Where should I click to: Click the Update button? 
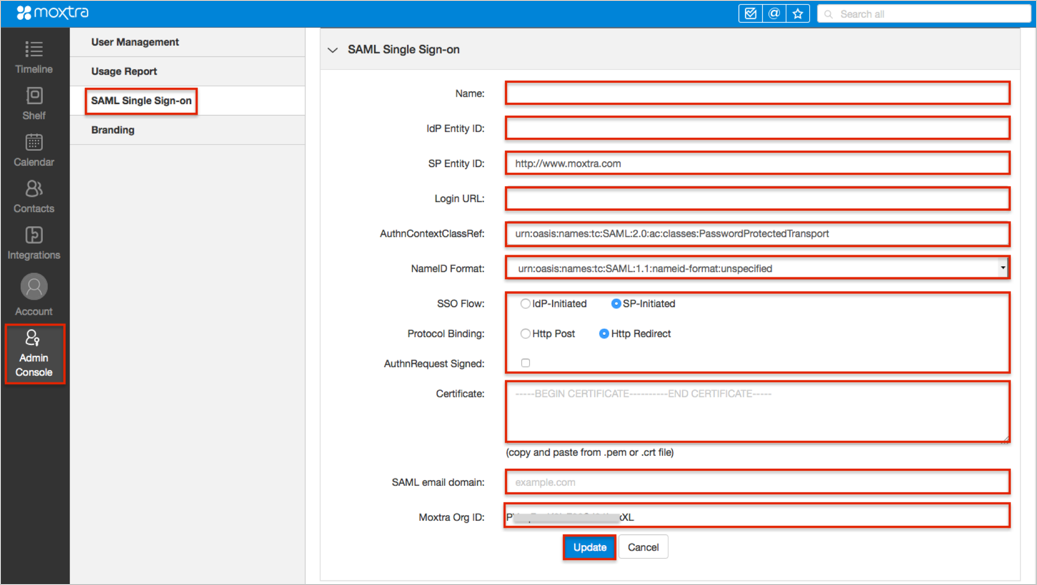(589, 547)
